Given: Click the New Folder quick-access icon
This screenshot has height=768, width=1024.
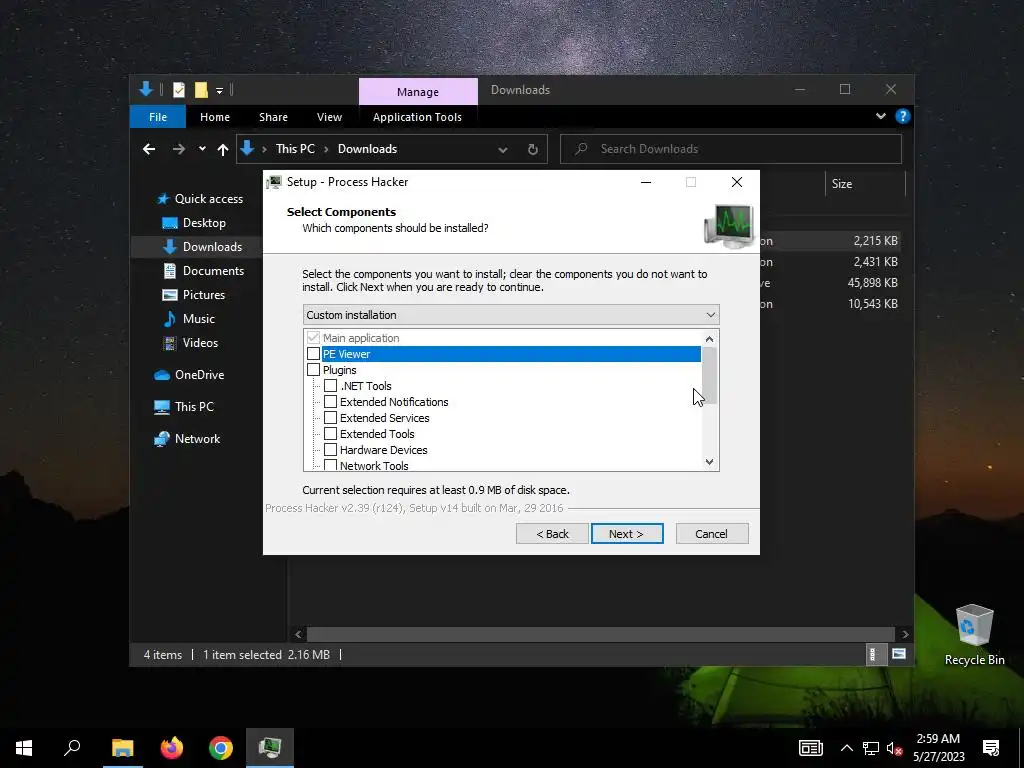Looking at the screenshot, I should point(201,90).
